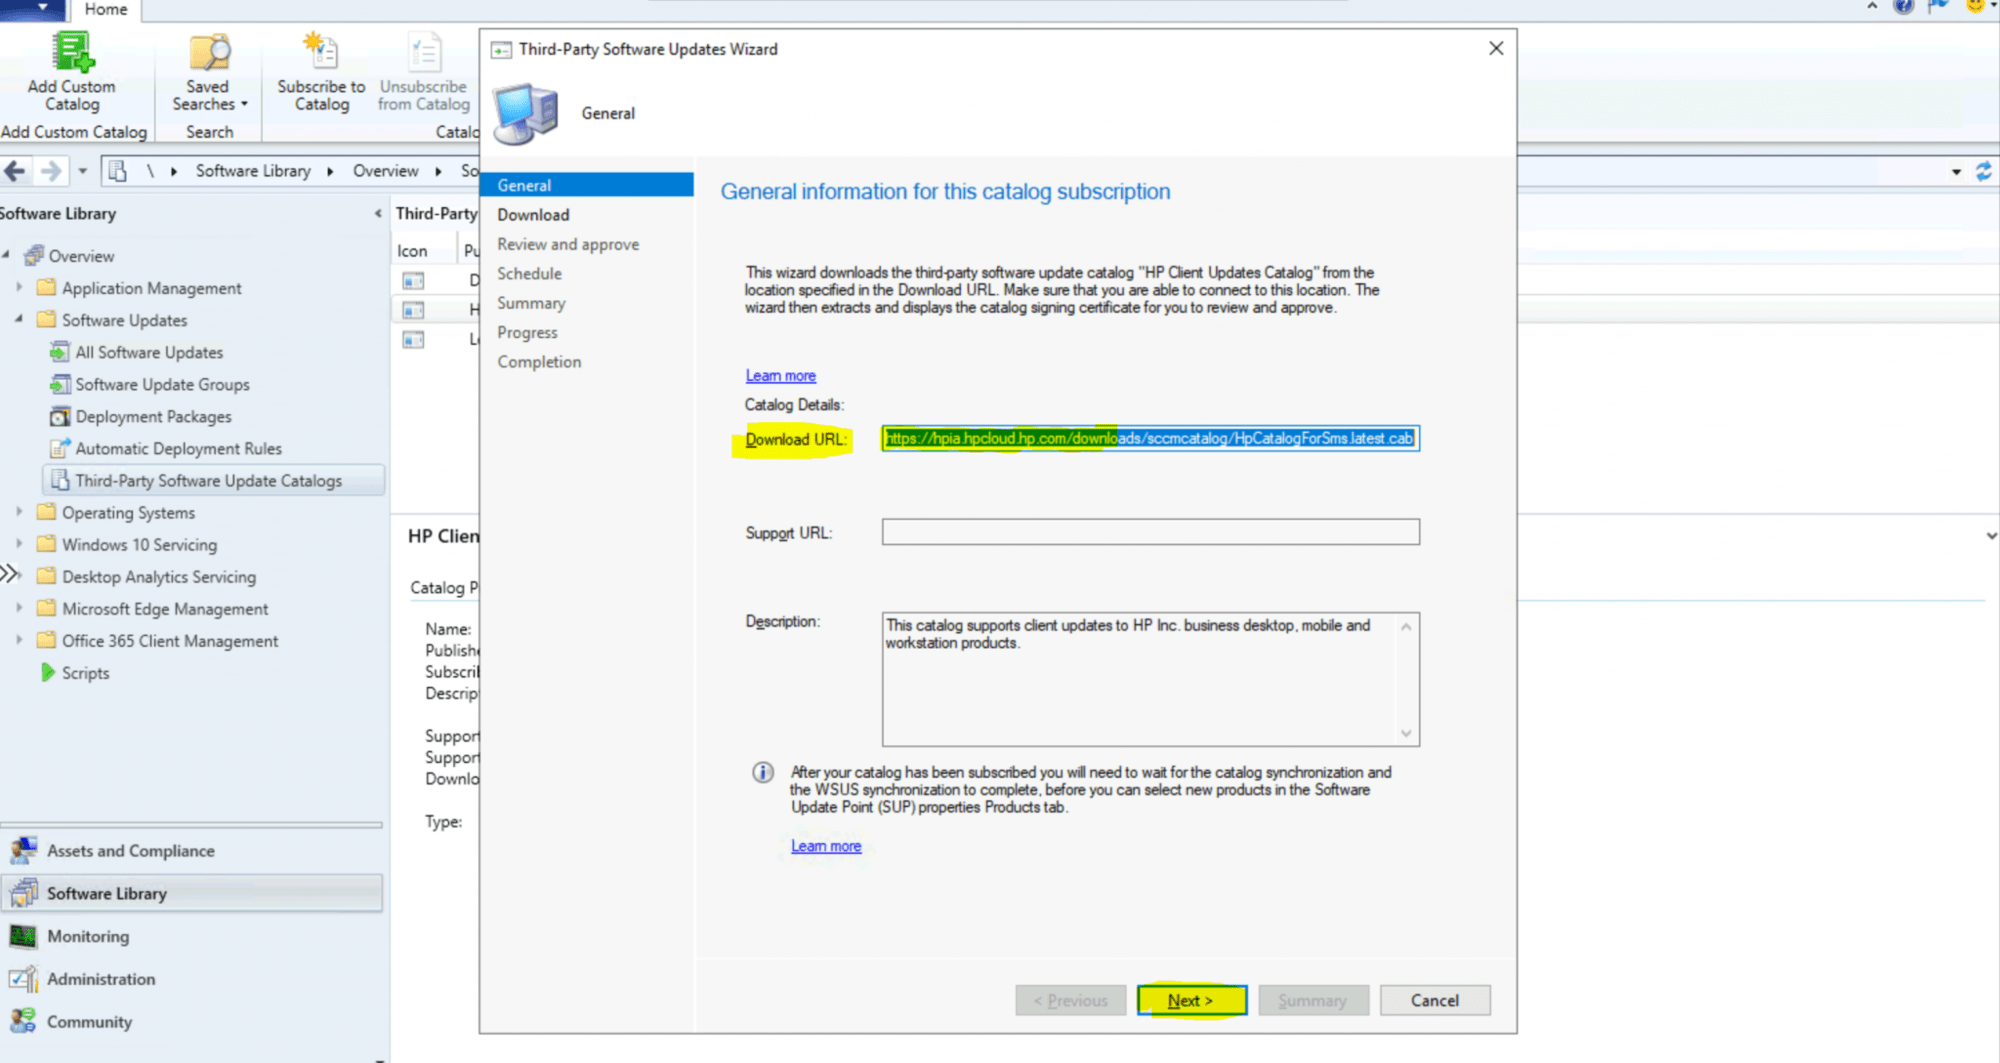Click the refresh icon in address bar
This screenshot has height=1063, width=2000.
pos(1984,171)
